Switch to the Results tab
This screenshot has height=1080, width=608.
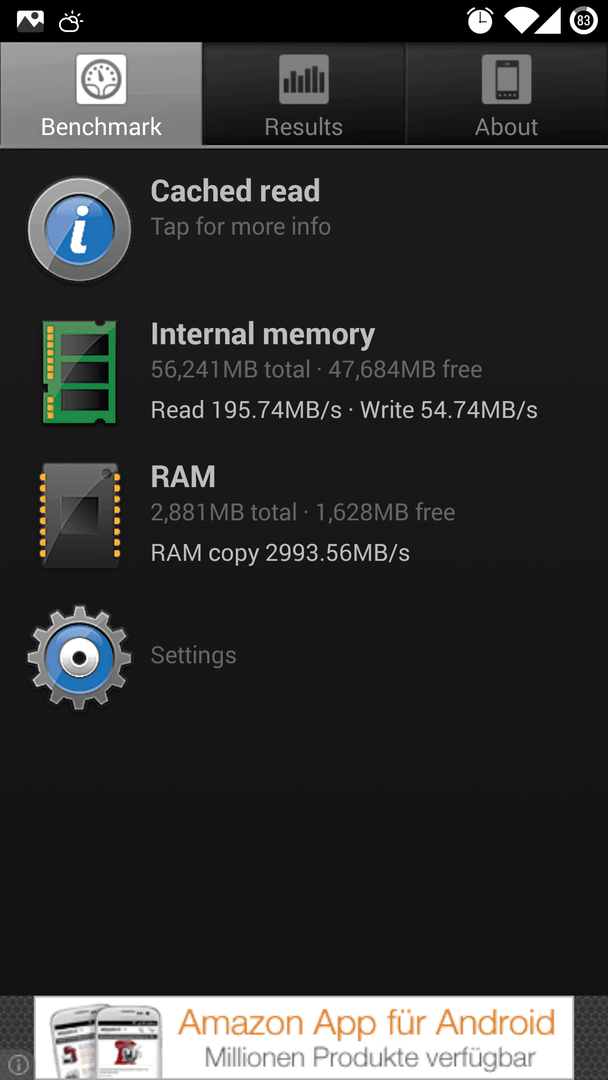[304, 94]
